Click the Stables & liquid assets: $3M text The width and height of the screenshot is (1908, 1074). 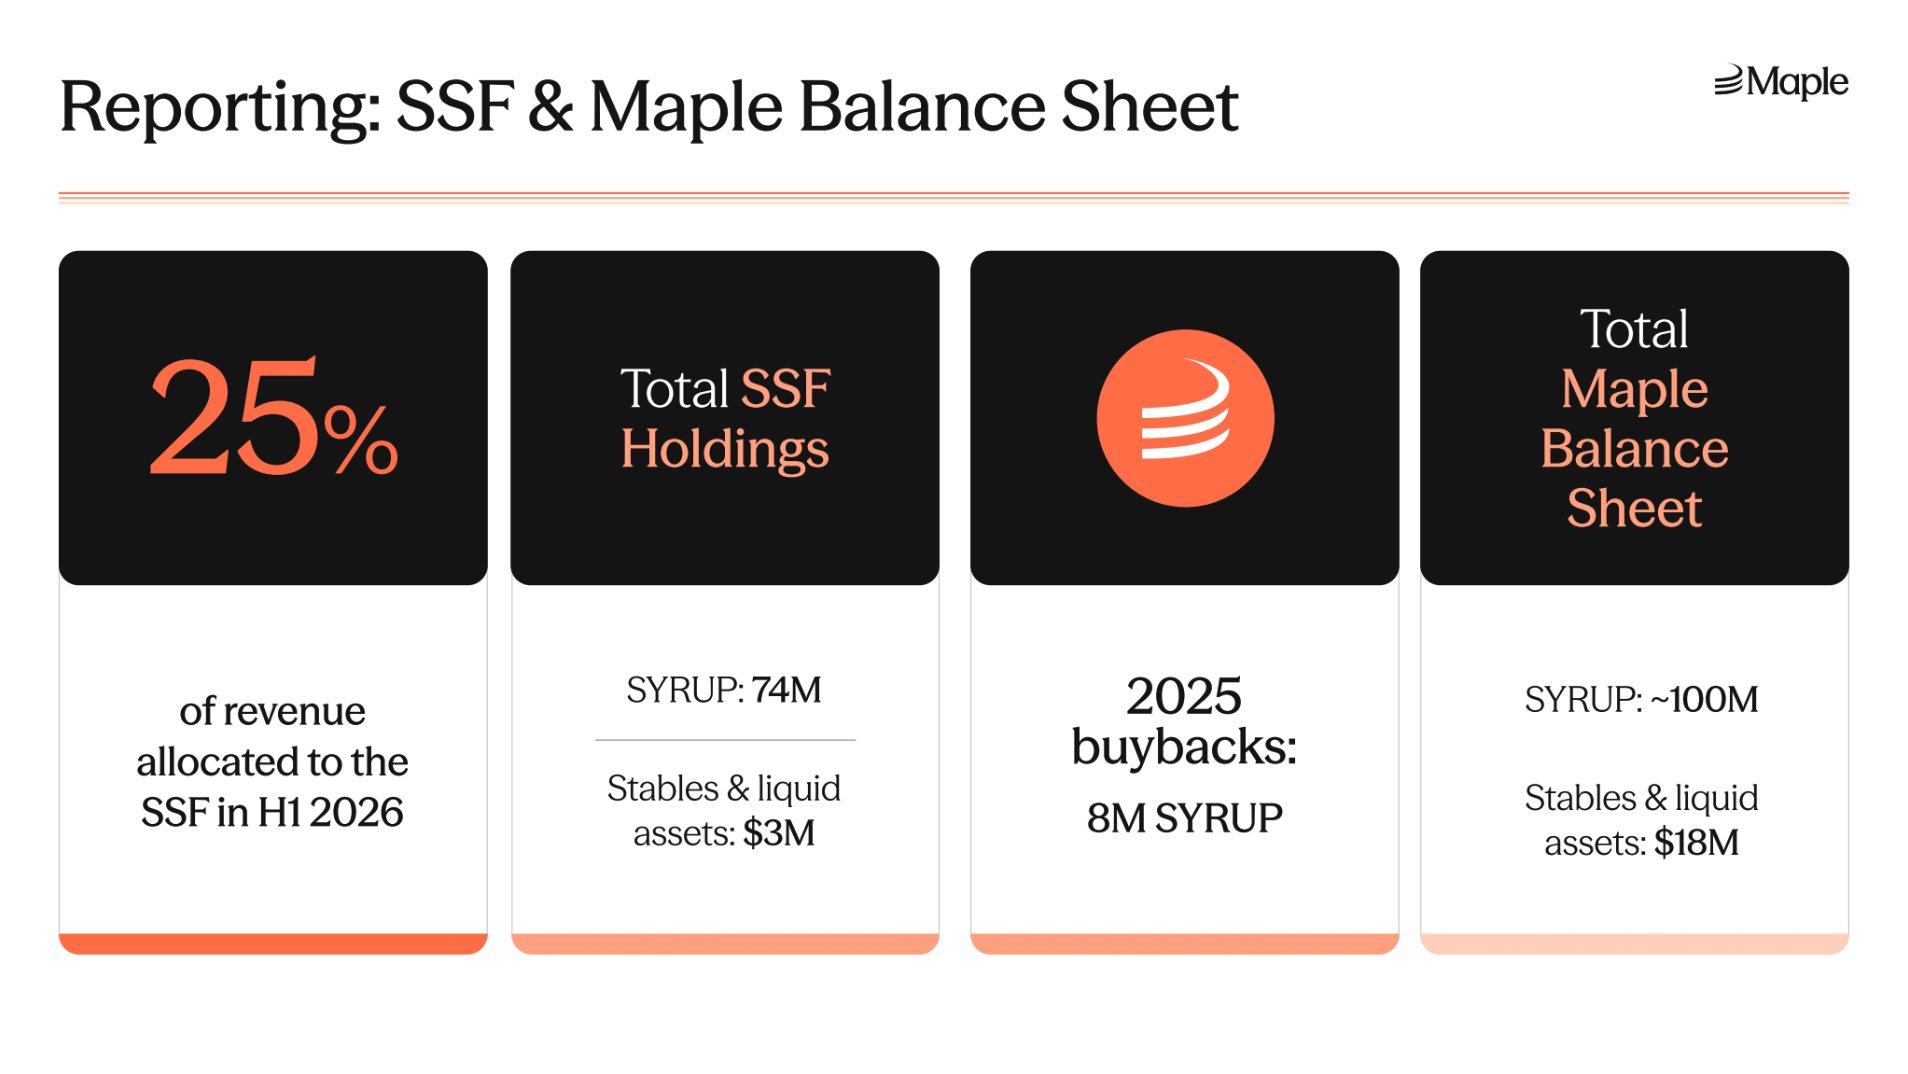pos(723,810)
